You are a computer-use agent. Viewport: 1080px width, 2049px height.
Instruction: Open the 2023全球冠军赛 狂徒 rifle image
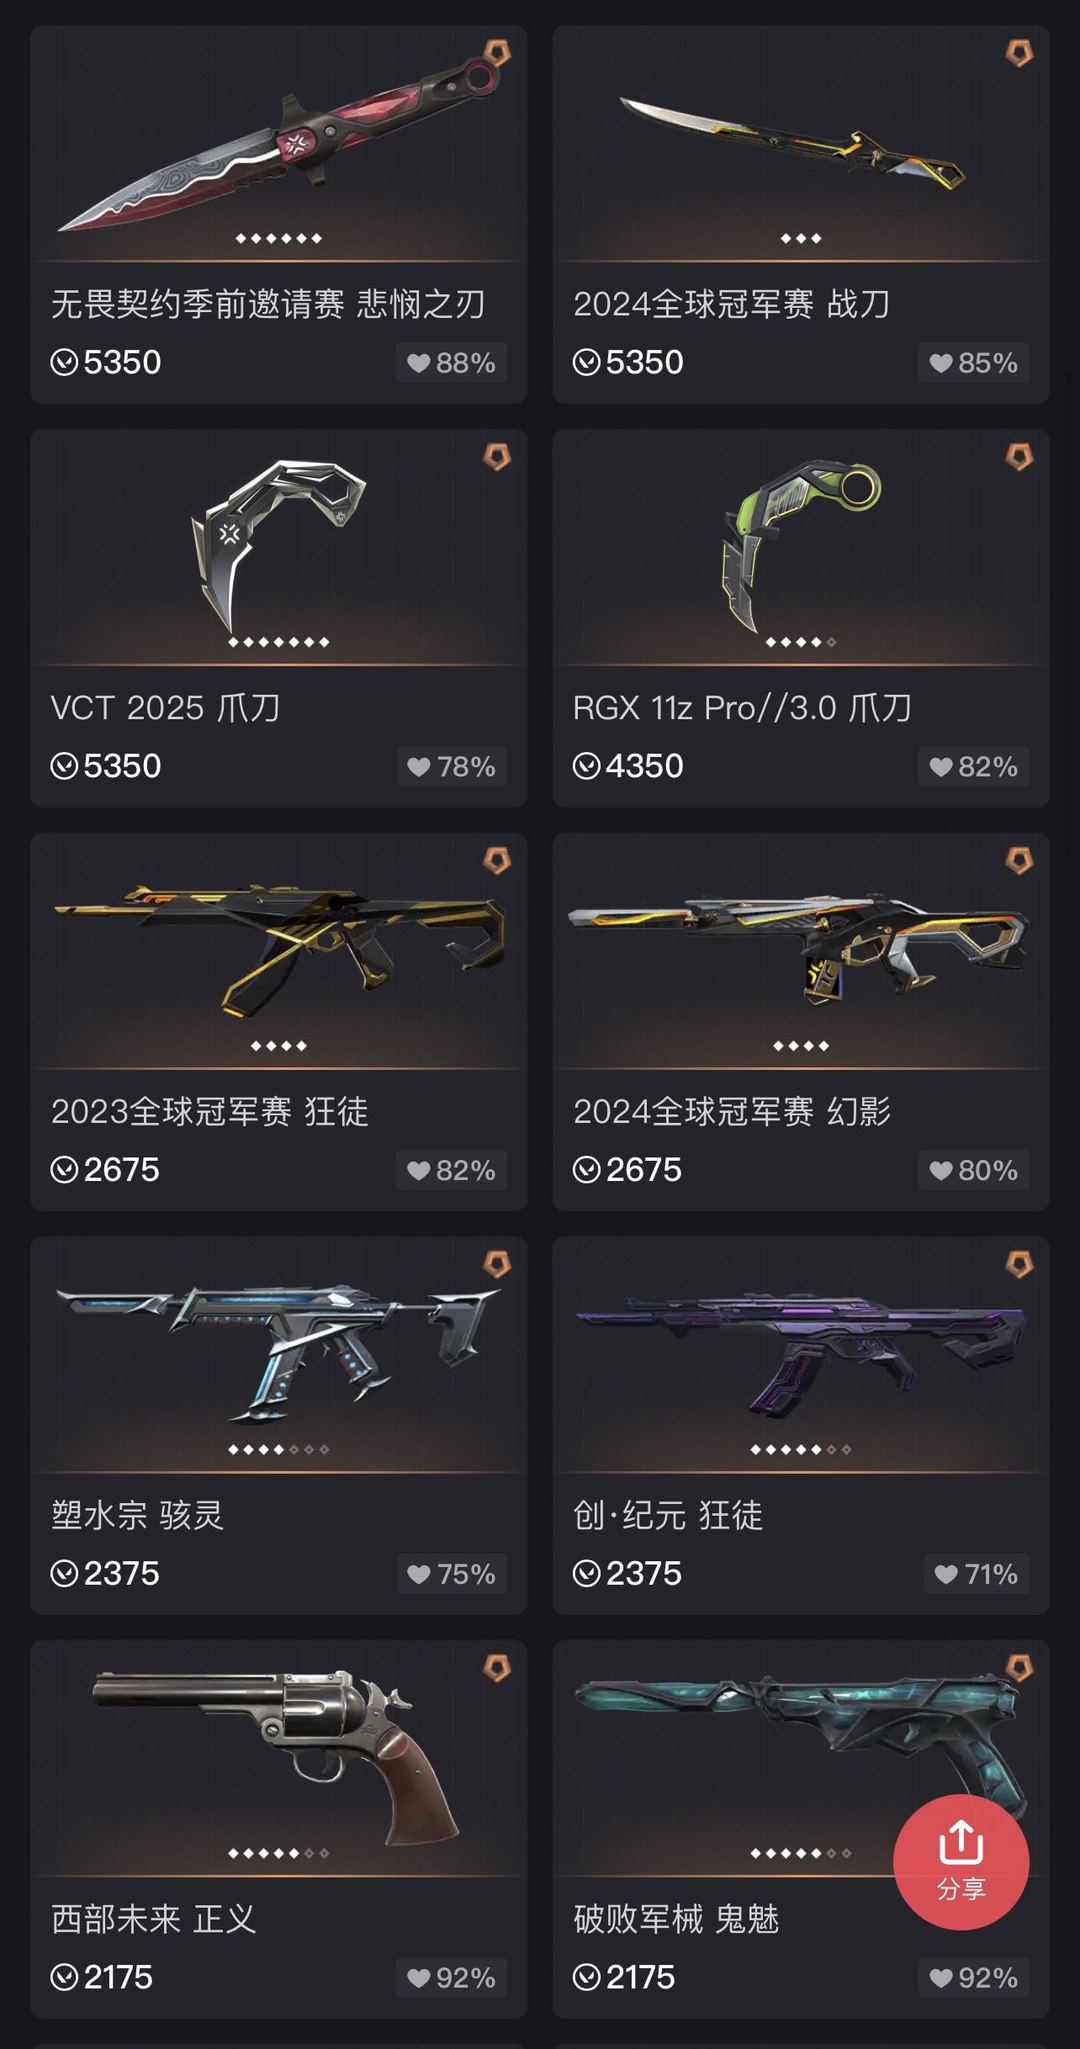click(279, 952)
